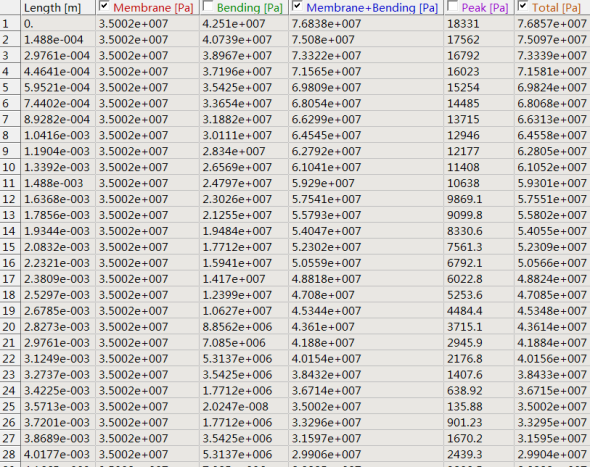Enable the Peak [Pa] column checkbox
This screenshot has width=590, height=468.
452,6
